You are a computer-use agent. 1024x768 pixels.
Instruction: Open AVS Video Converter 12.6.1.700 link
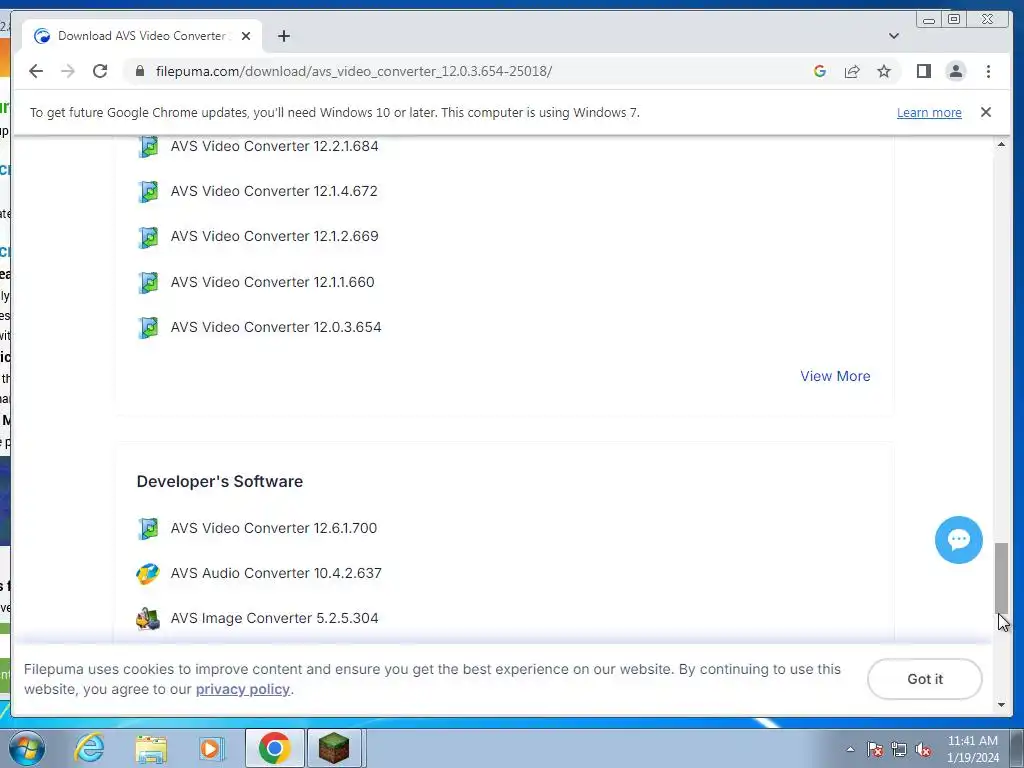tap(274, 528)
